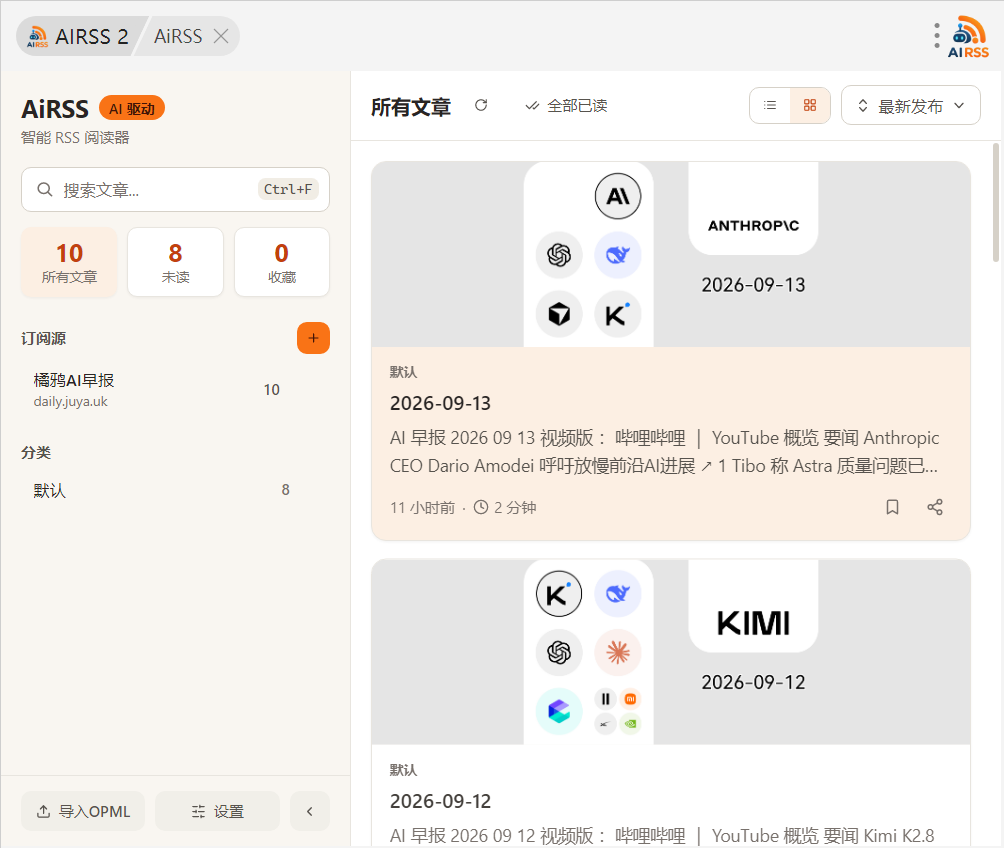The image size is (1004, 848).
Task: Open the 2026-09-13 article title
Action: pos(440,404)
